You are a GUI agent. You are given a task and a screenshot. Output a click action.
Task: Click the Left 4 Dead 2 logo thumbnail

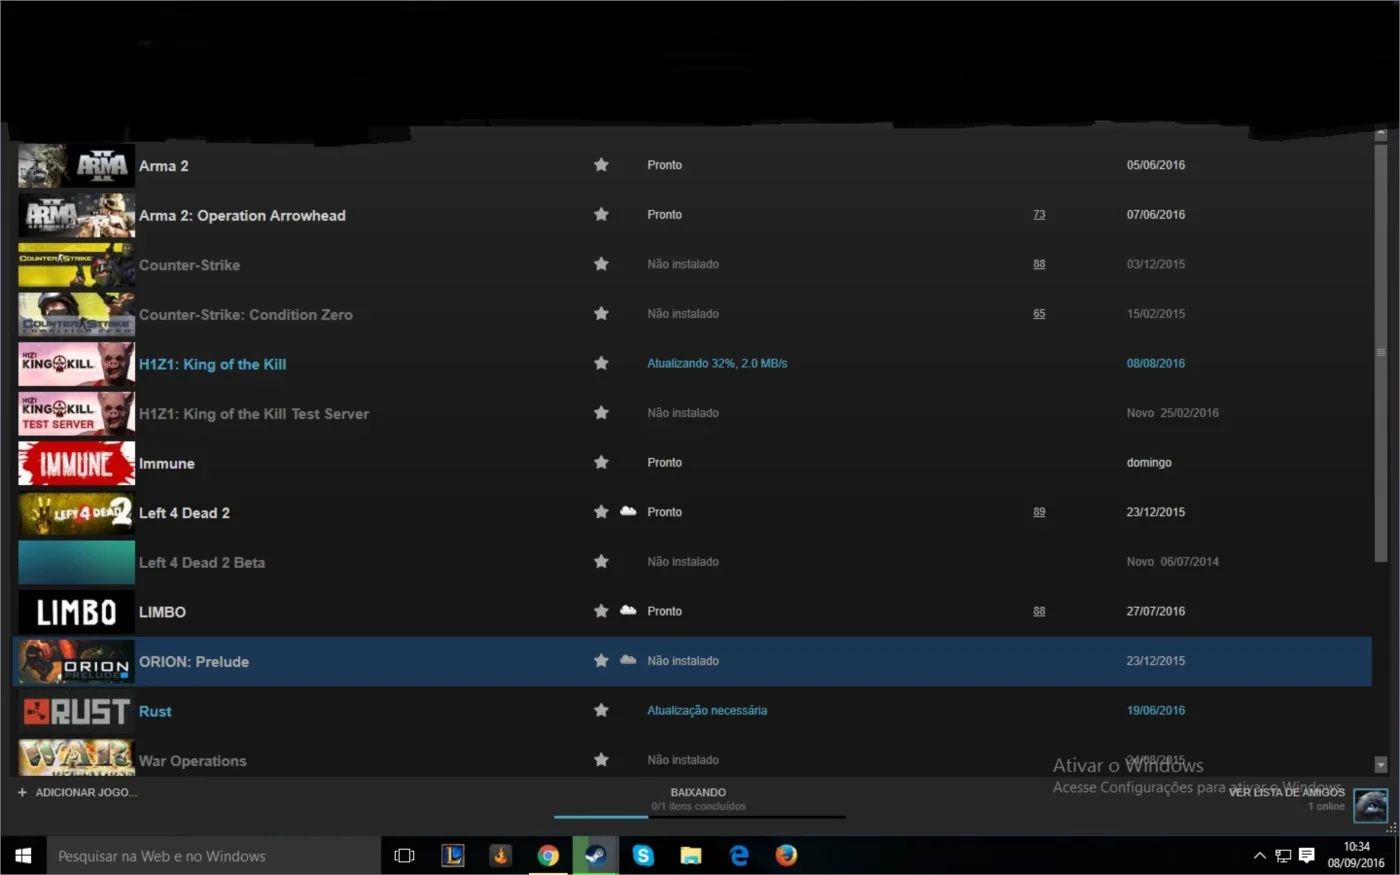76,513
